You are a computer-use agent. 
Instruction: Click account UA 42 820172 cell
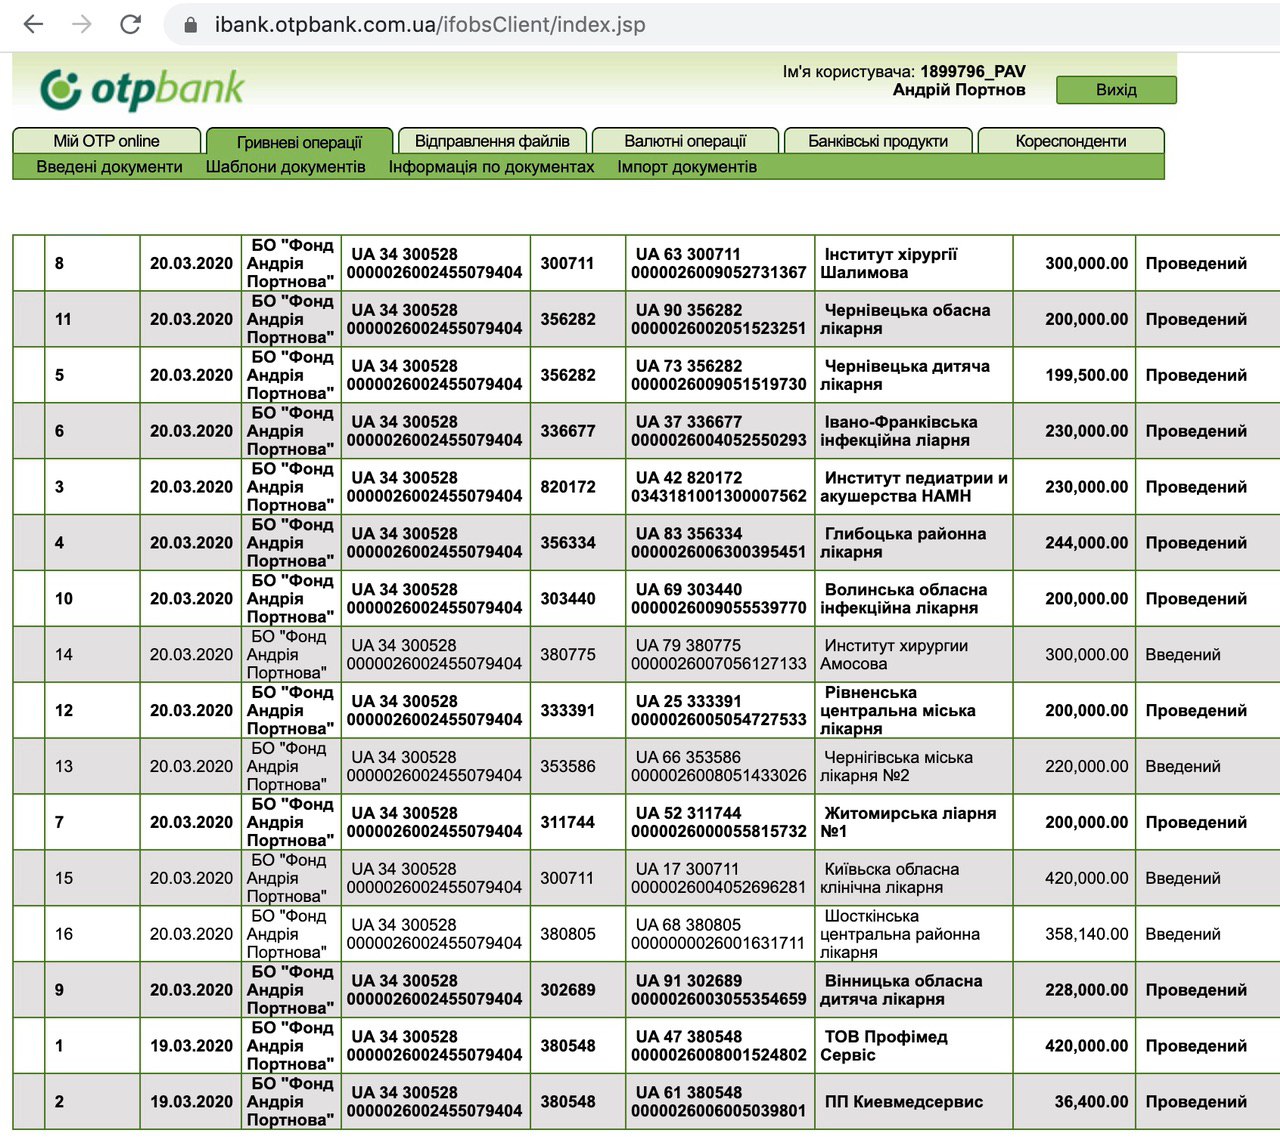tap(720, 487)
